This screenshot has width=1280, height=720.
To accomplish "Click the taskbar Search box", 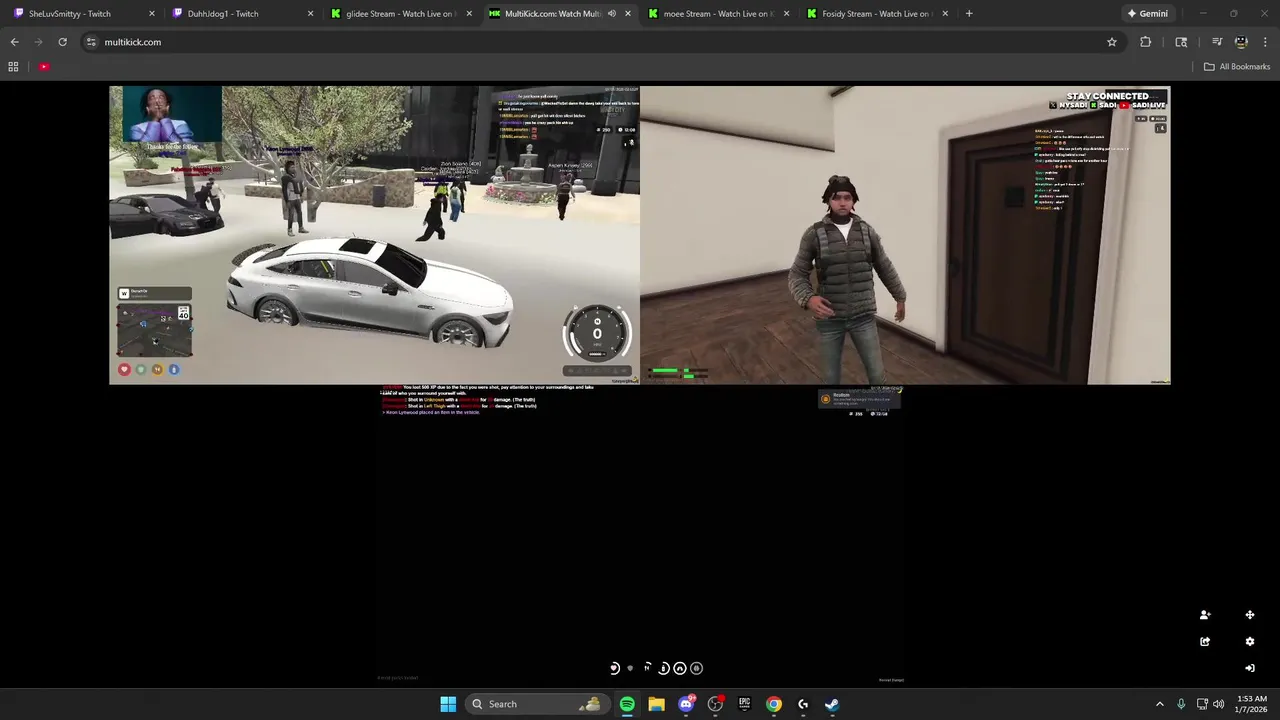I will click(x=536, y=704).
